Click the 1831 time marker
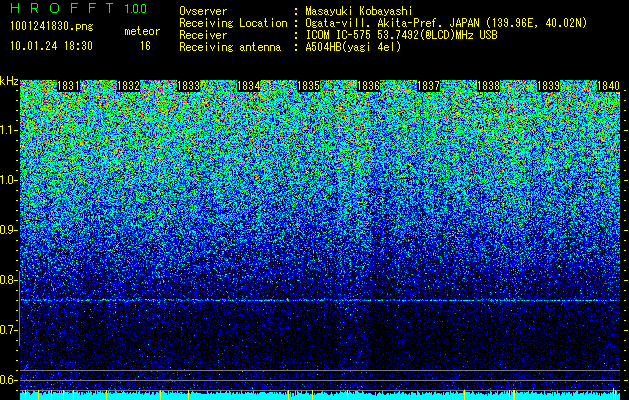Viewport: 629px width, 400px height. 68,86
